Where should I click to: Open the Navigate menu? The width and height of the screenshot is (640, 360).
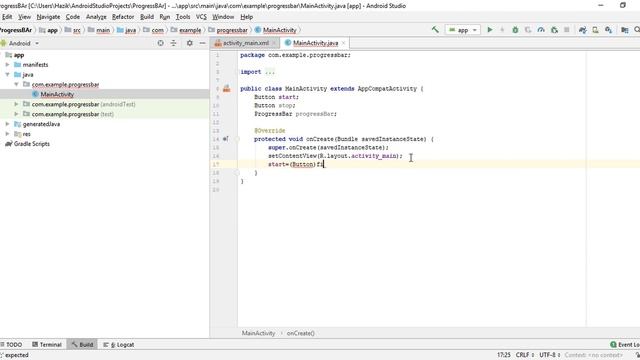[48, 17]
